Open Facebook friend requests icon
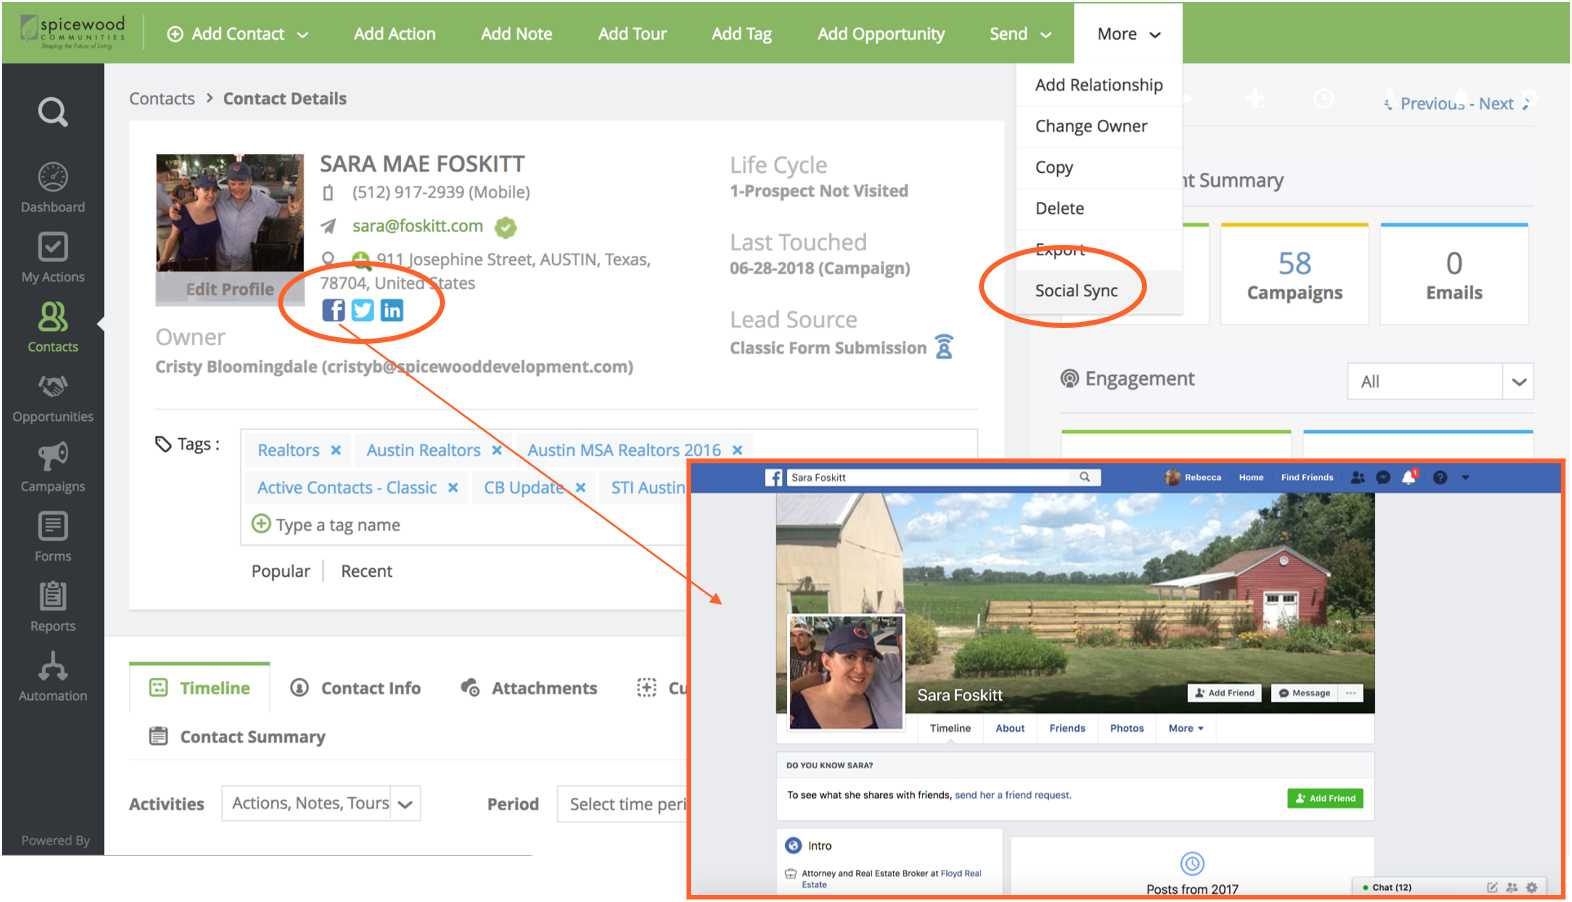Image resolution: width=1572 pixels, height=902 pixels. tap(1357, 477)
